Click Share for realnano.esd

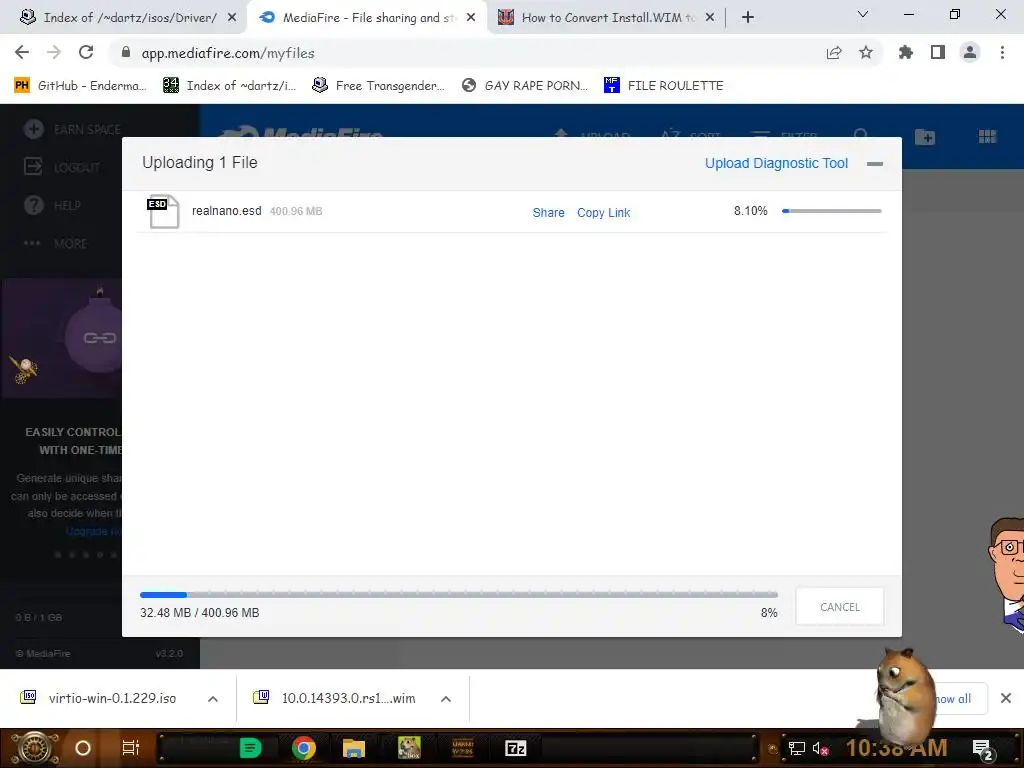tap(548, 212)
